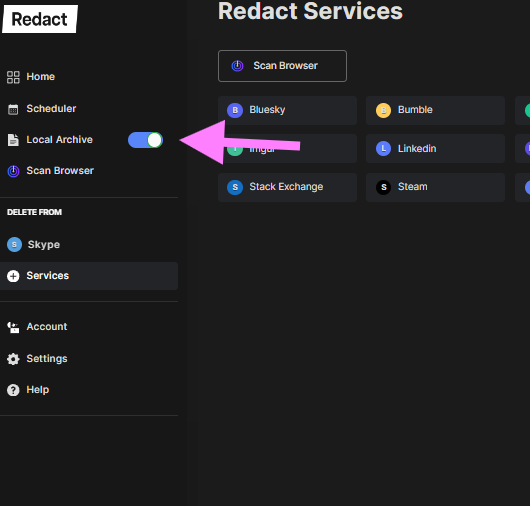530x506 pixels.
Task: Click the Redact Services heading
Action: 310,11
